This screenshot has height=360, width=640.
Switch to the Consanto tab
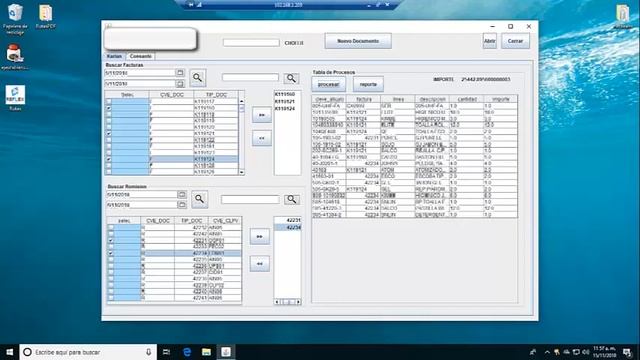coord(141,56)
